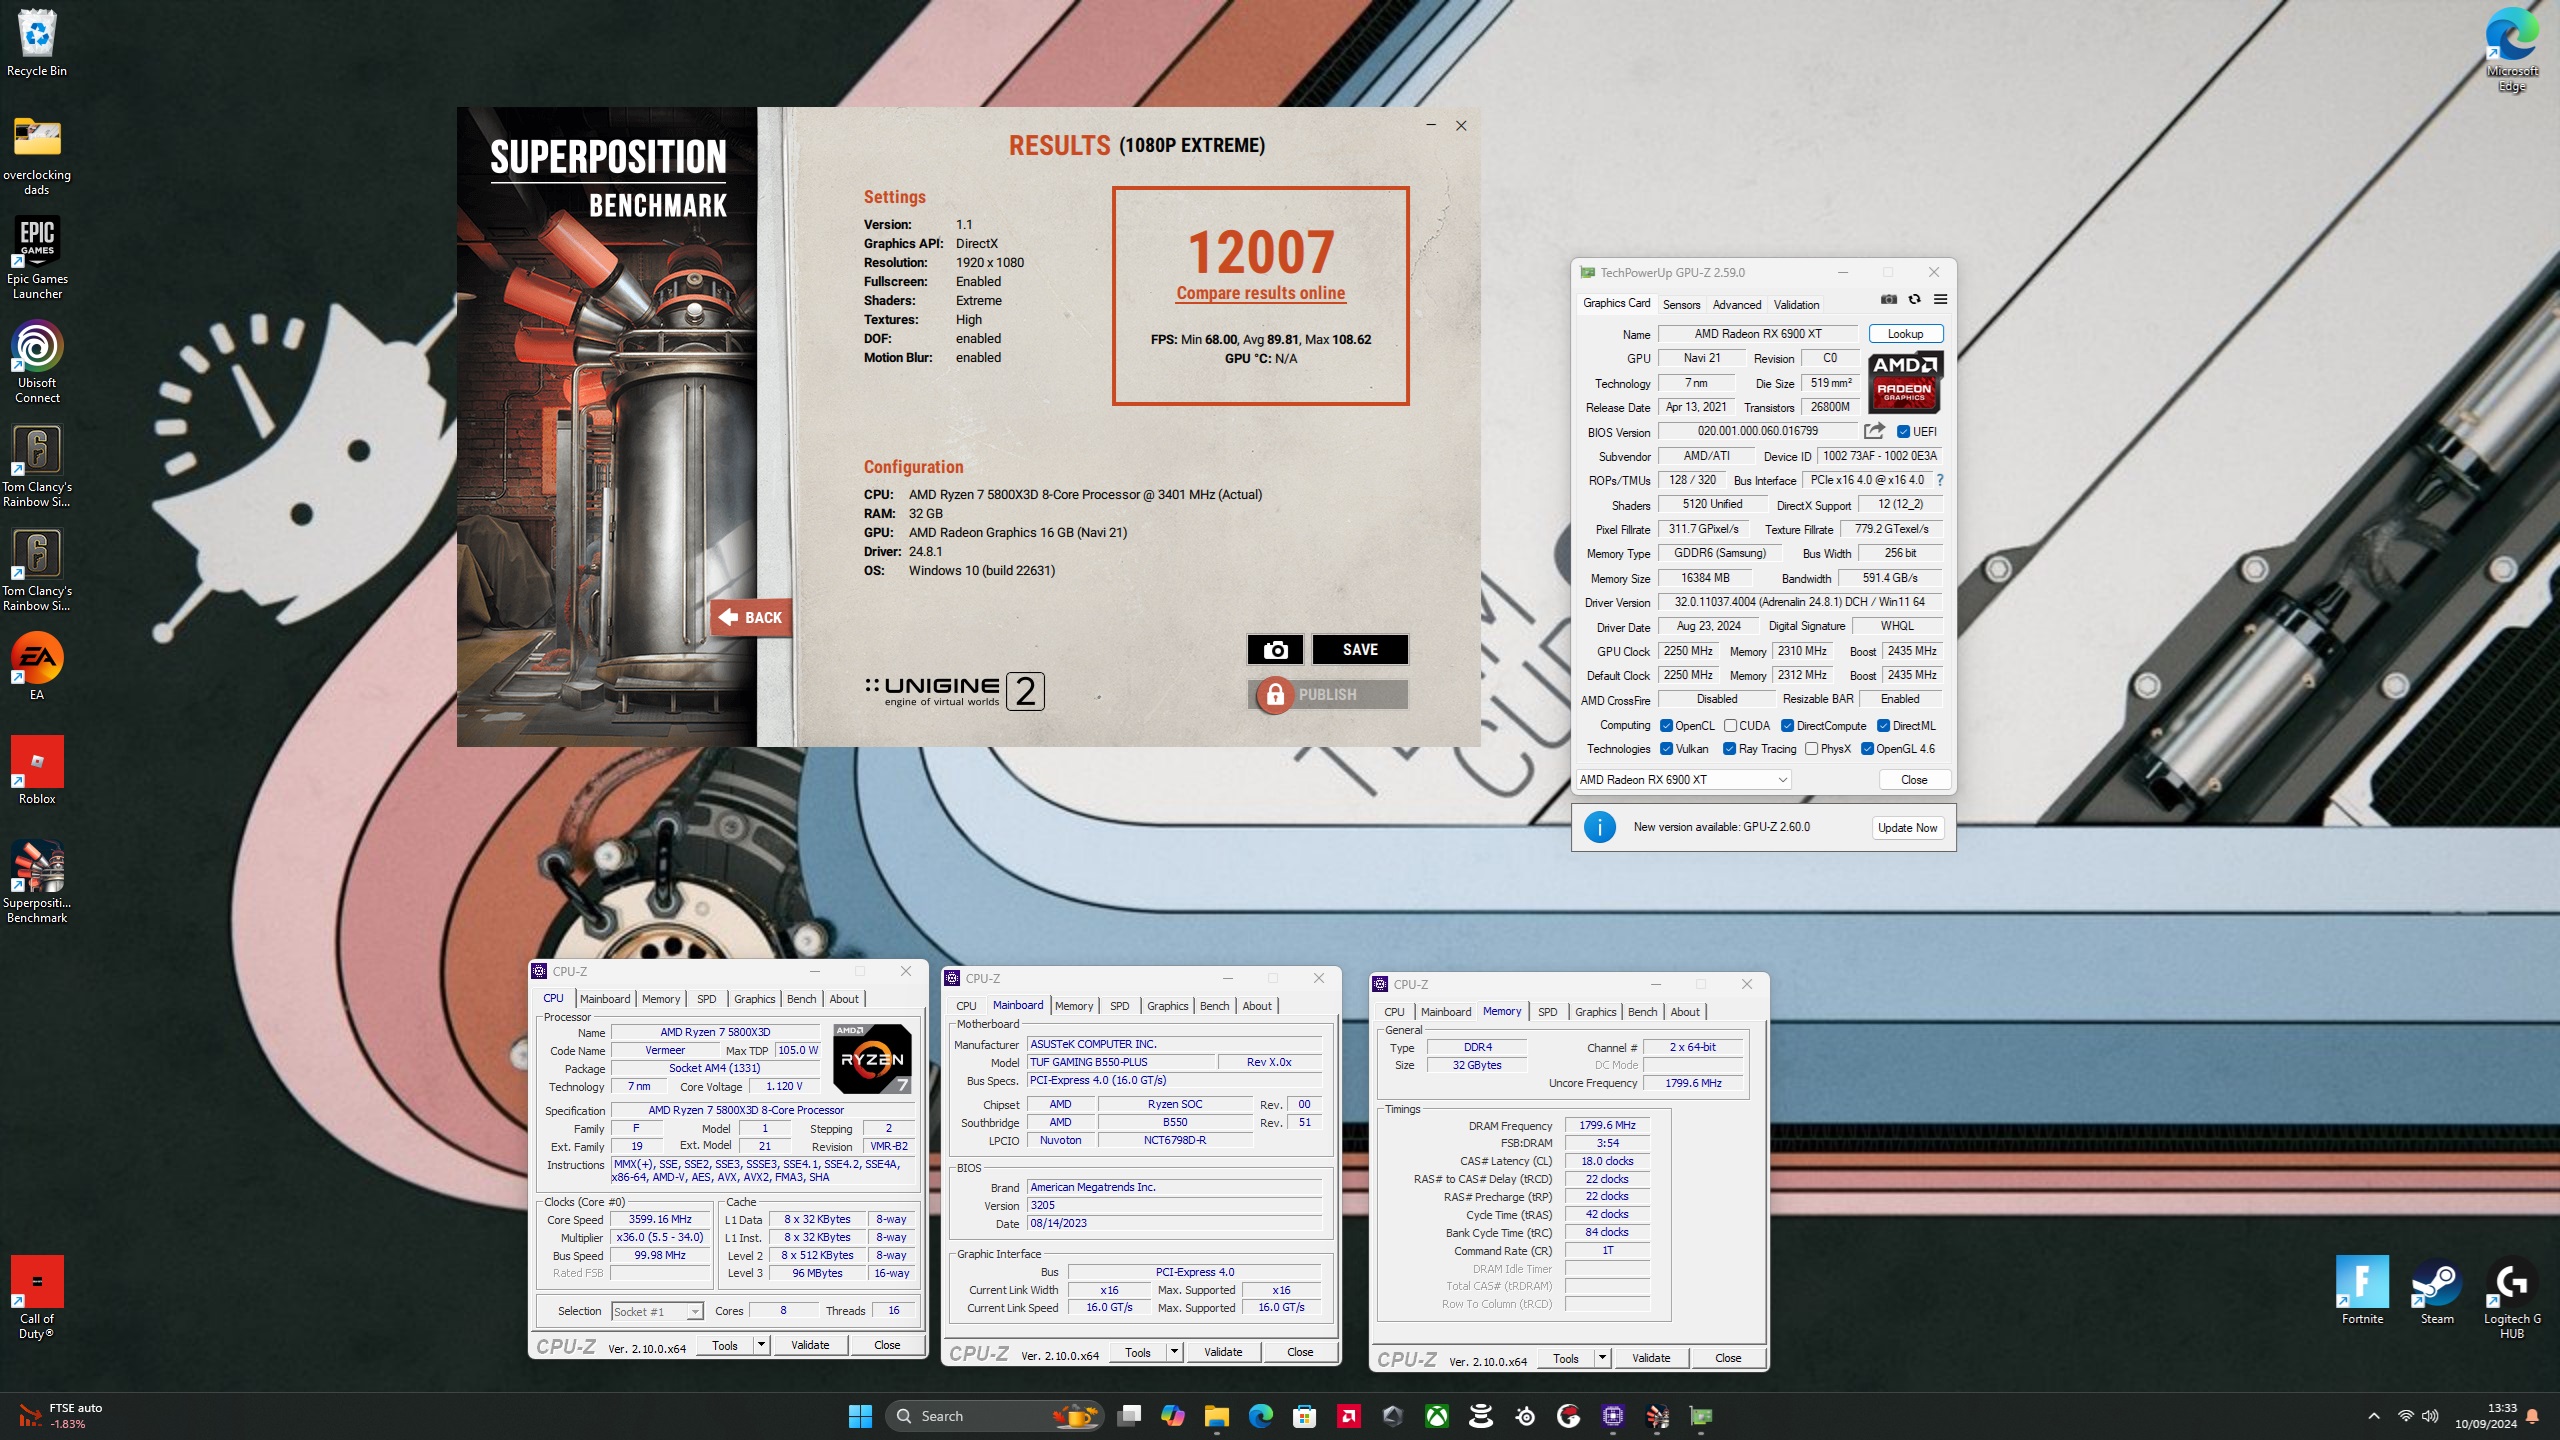Open the EA desktop icon
Viewport: 2560px width, 1440px height.
click(x=37, y=666)
